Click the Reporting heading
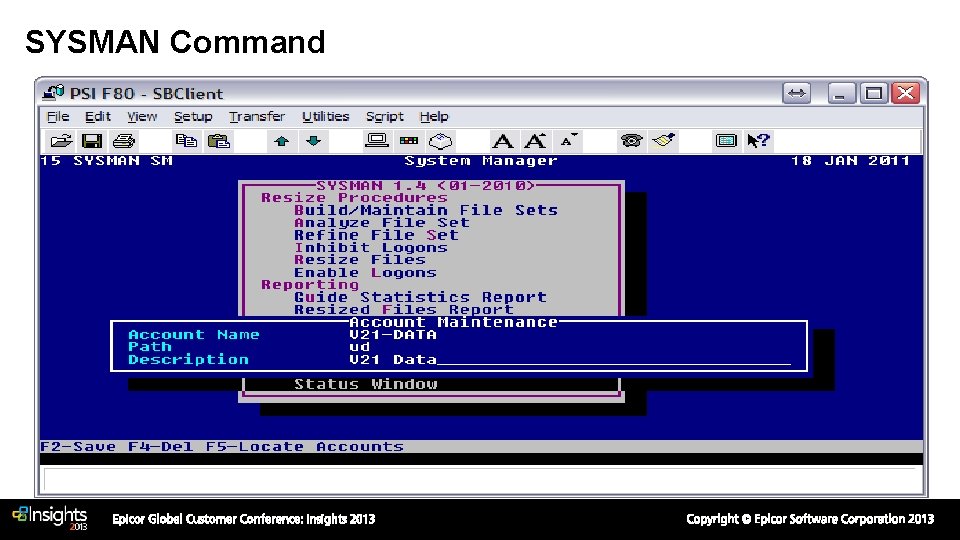Viewport: 960px width, 540px height. pos(310,285)
